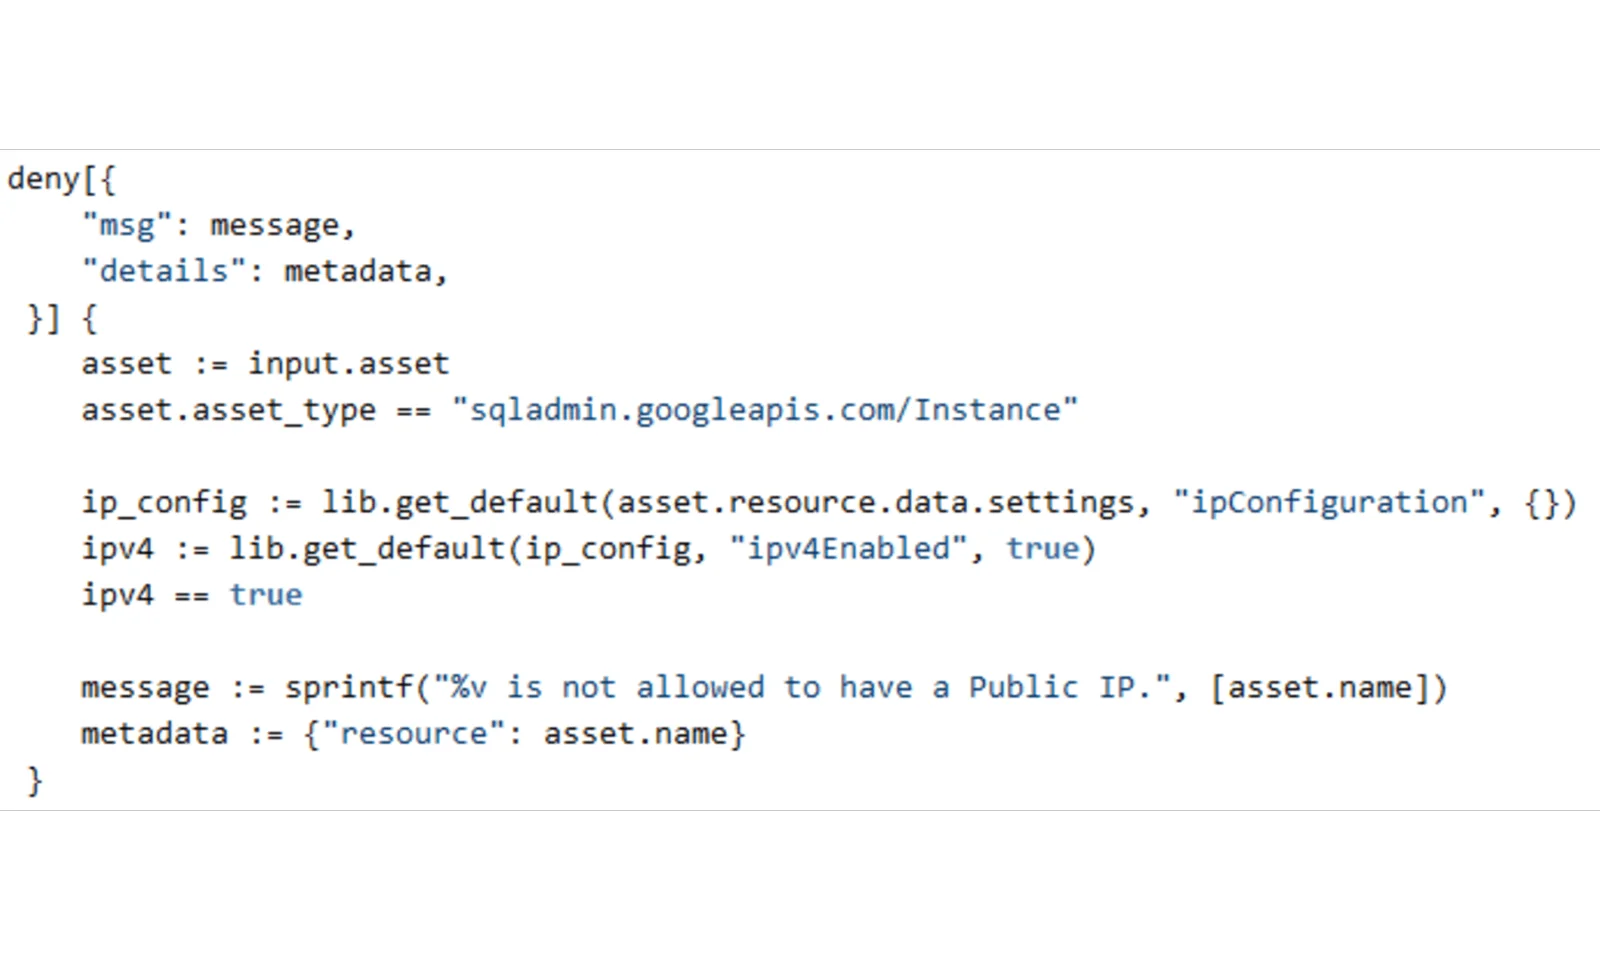The image size is (1600, 960).
Task: Click message value after the msg key
Action: pyautogui.click(x=275, y=225)
